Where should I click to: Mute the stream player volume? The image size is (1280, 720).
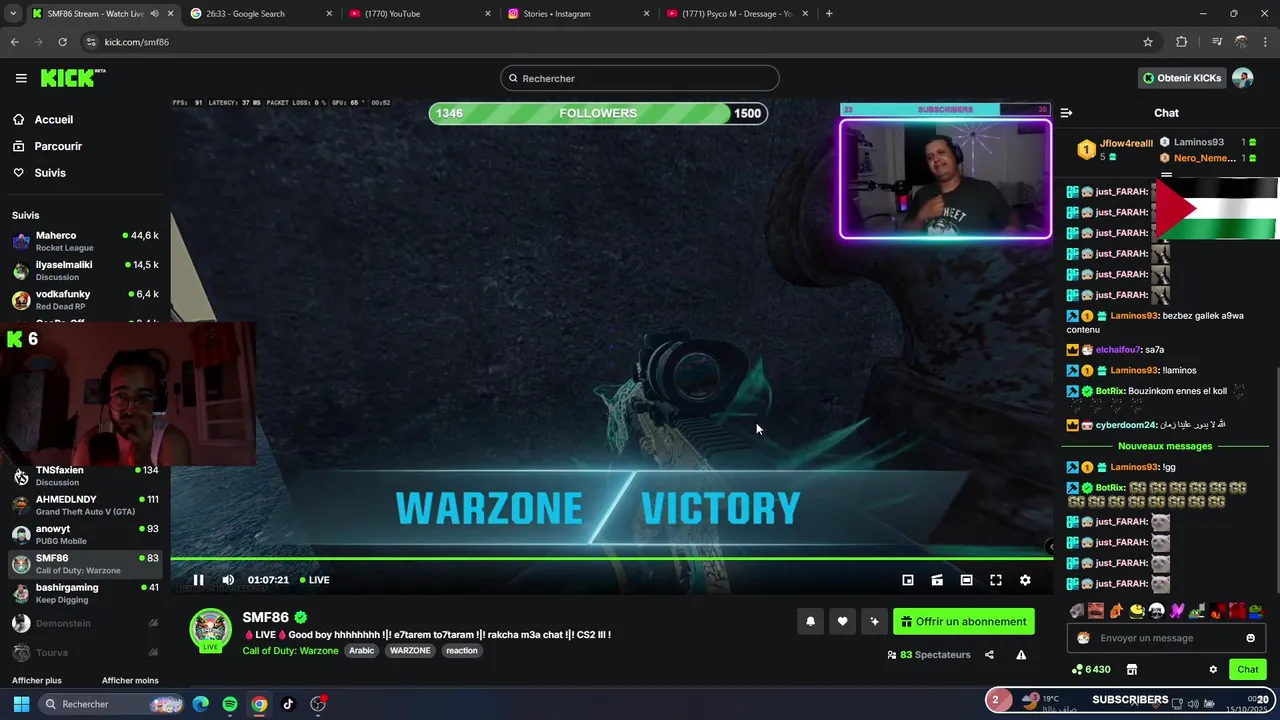point(228,580)
